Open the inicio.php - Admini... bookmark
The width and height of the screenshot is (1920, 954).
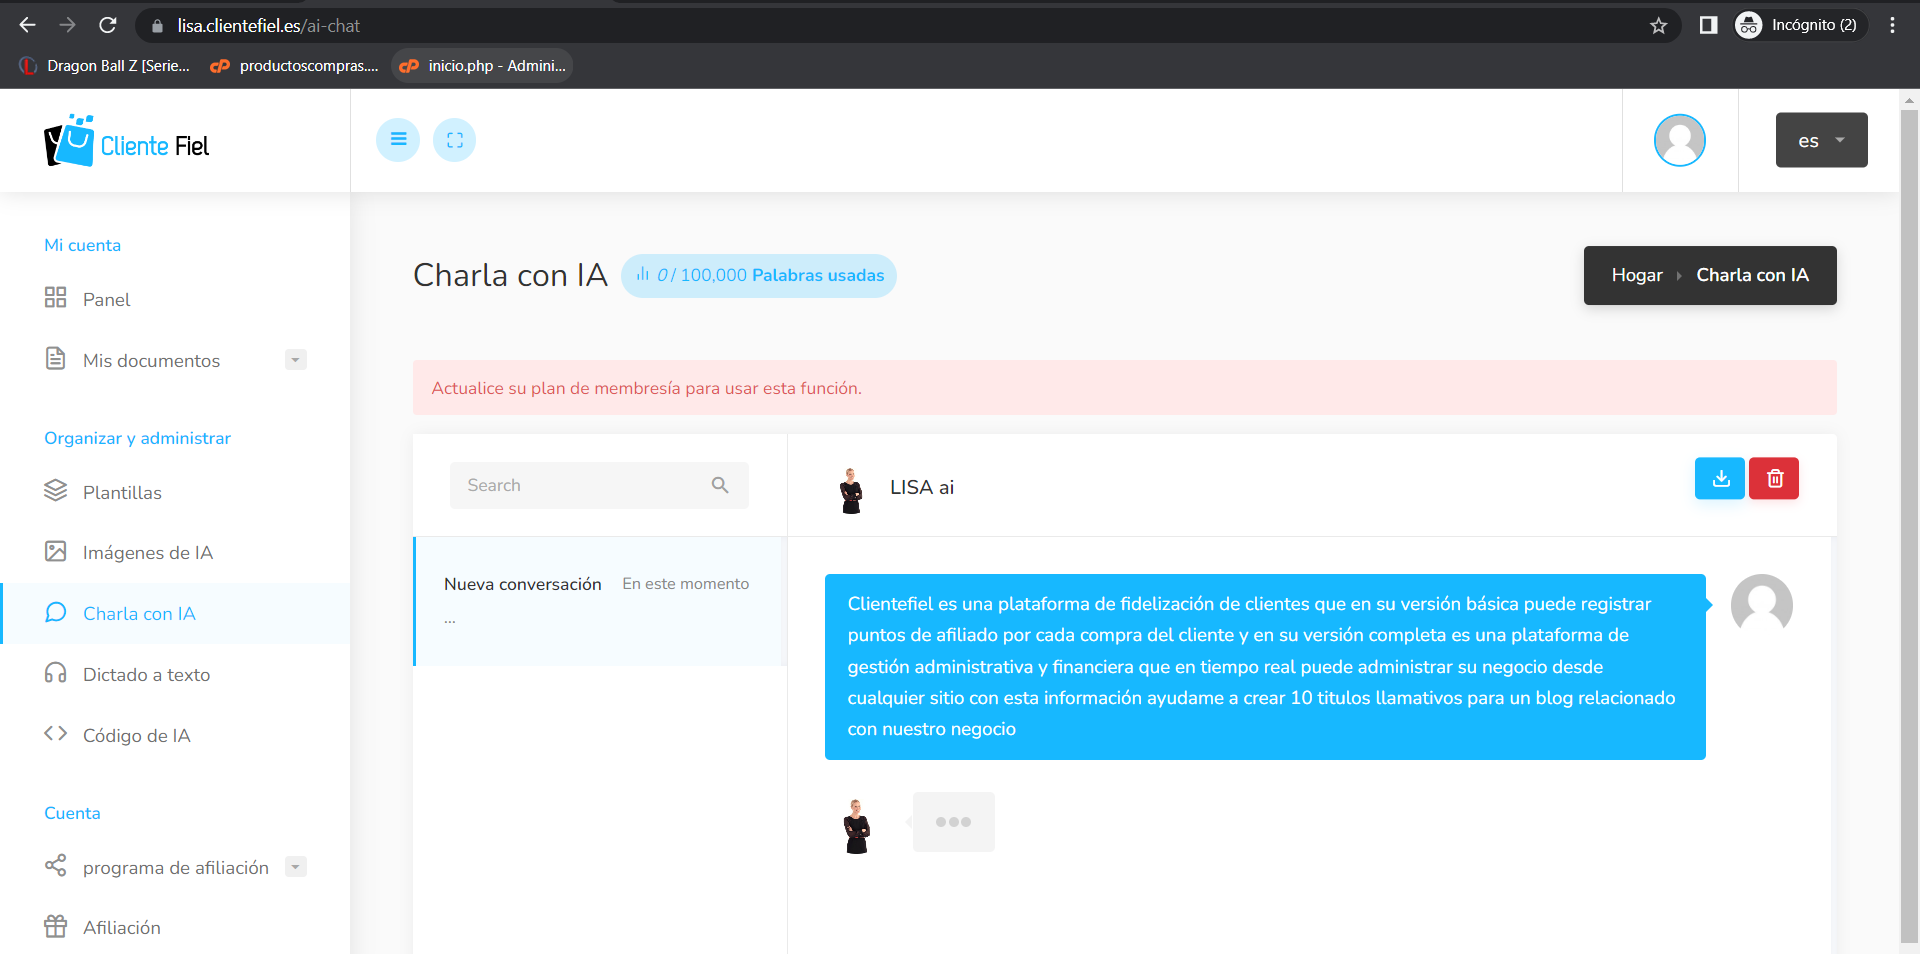pyautogui.click(x=483, y=66)
